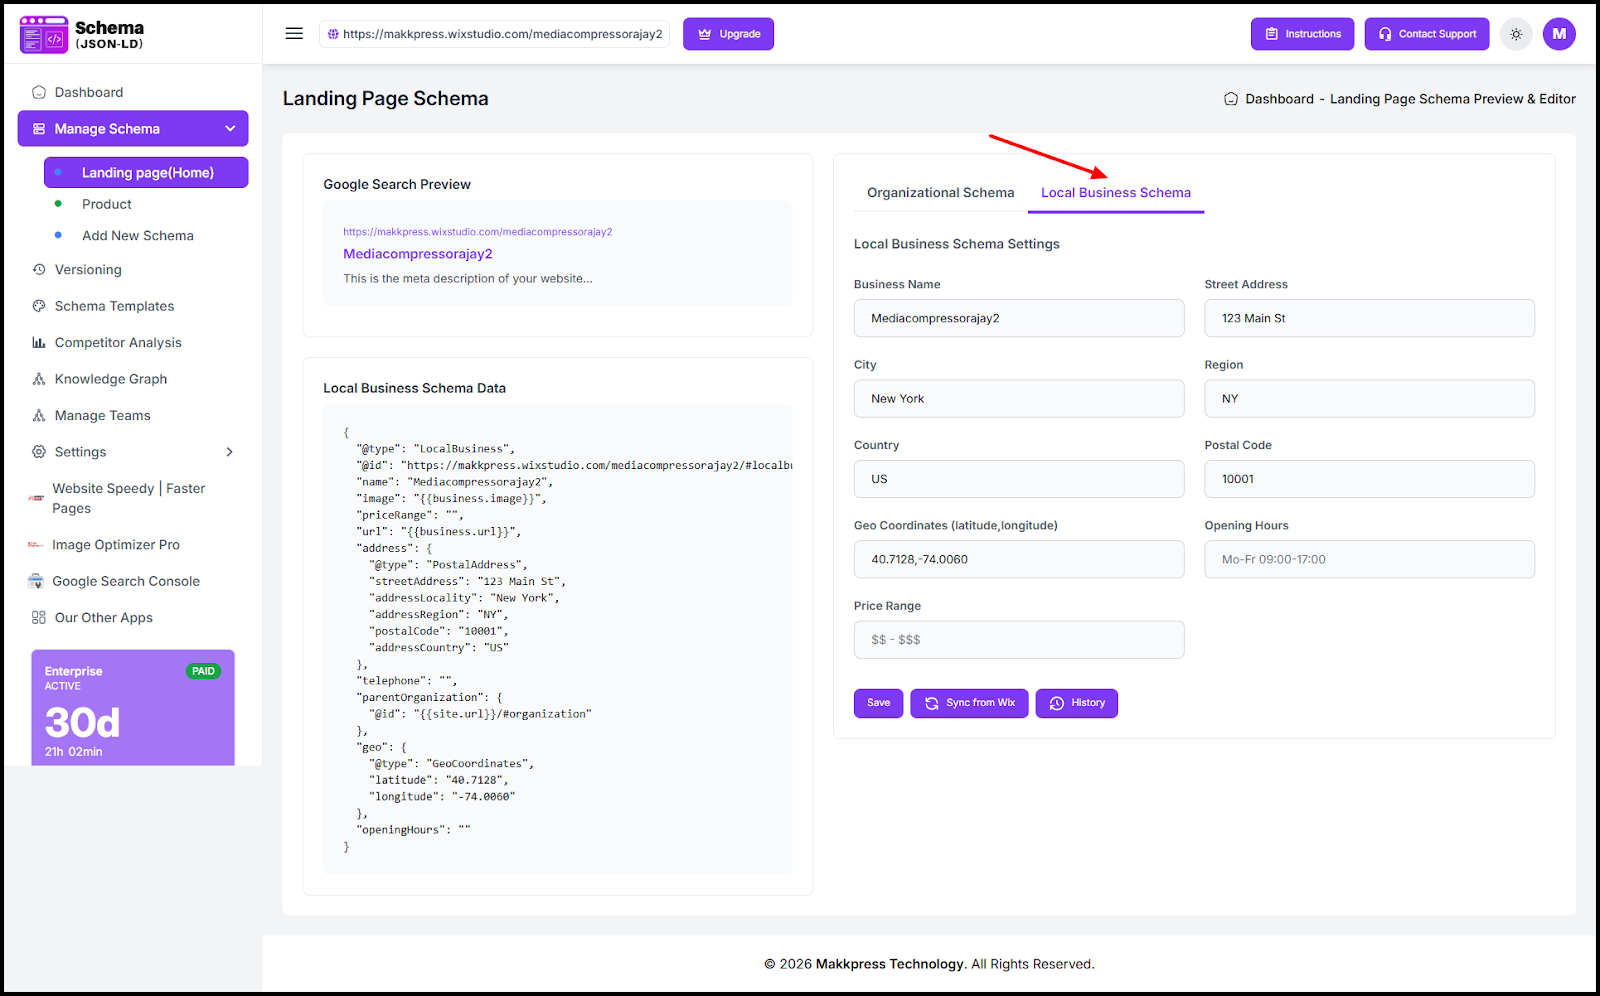Open the user avatar M menu
The image size is (1600, 996).
click(1559, 34)
